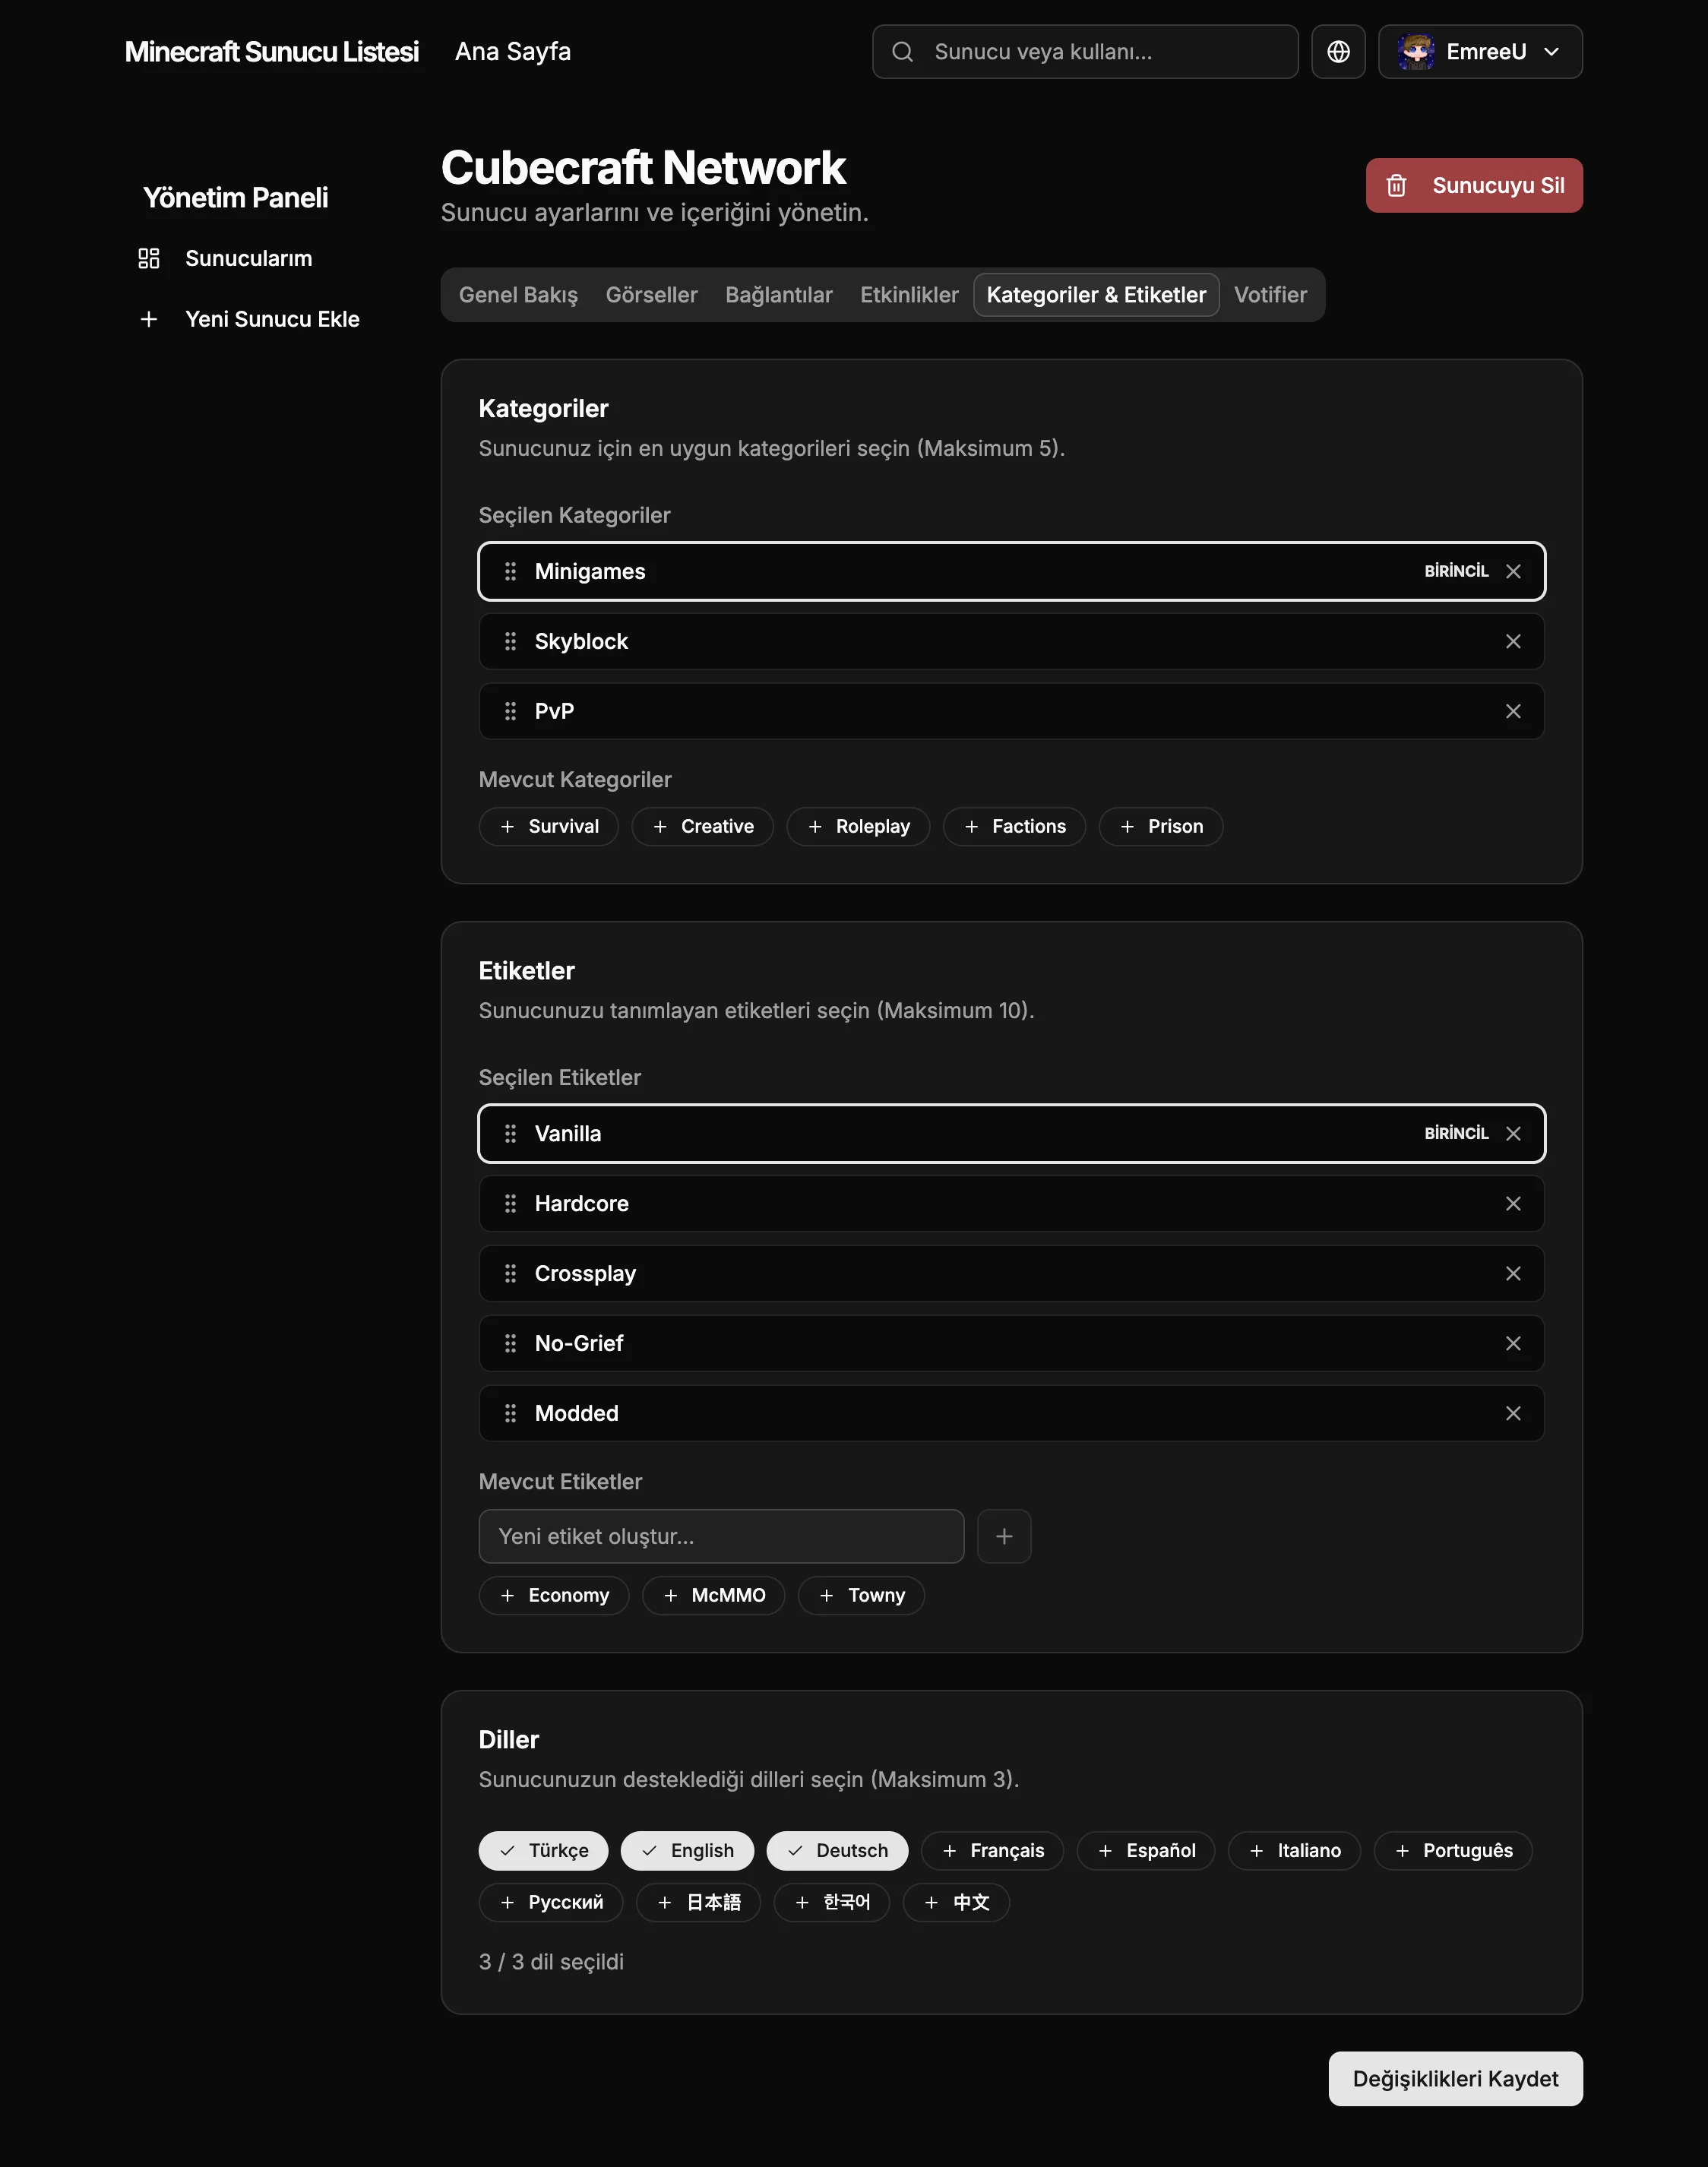Toggle the Русский language chip
Viewport: 1708px width, 2167px height.
pos(551,1902)
